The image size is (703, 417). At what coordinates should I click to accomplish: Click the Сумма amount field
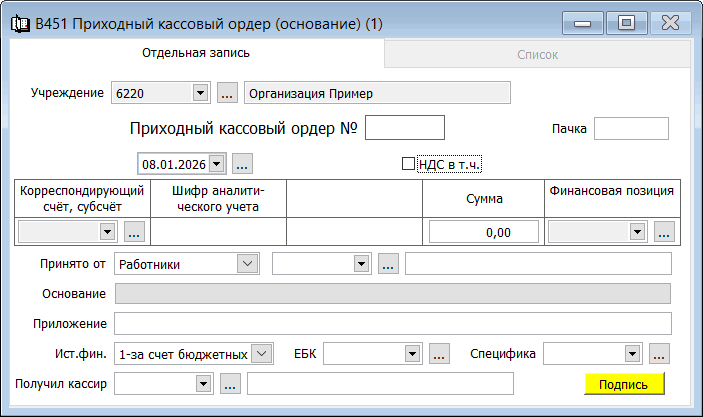click(x=484, y=232)
